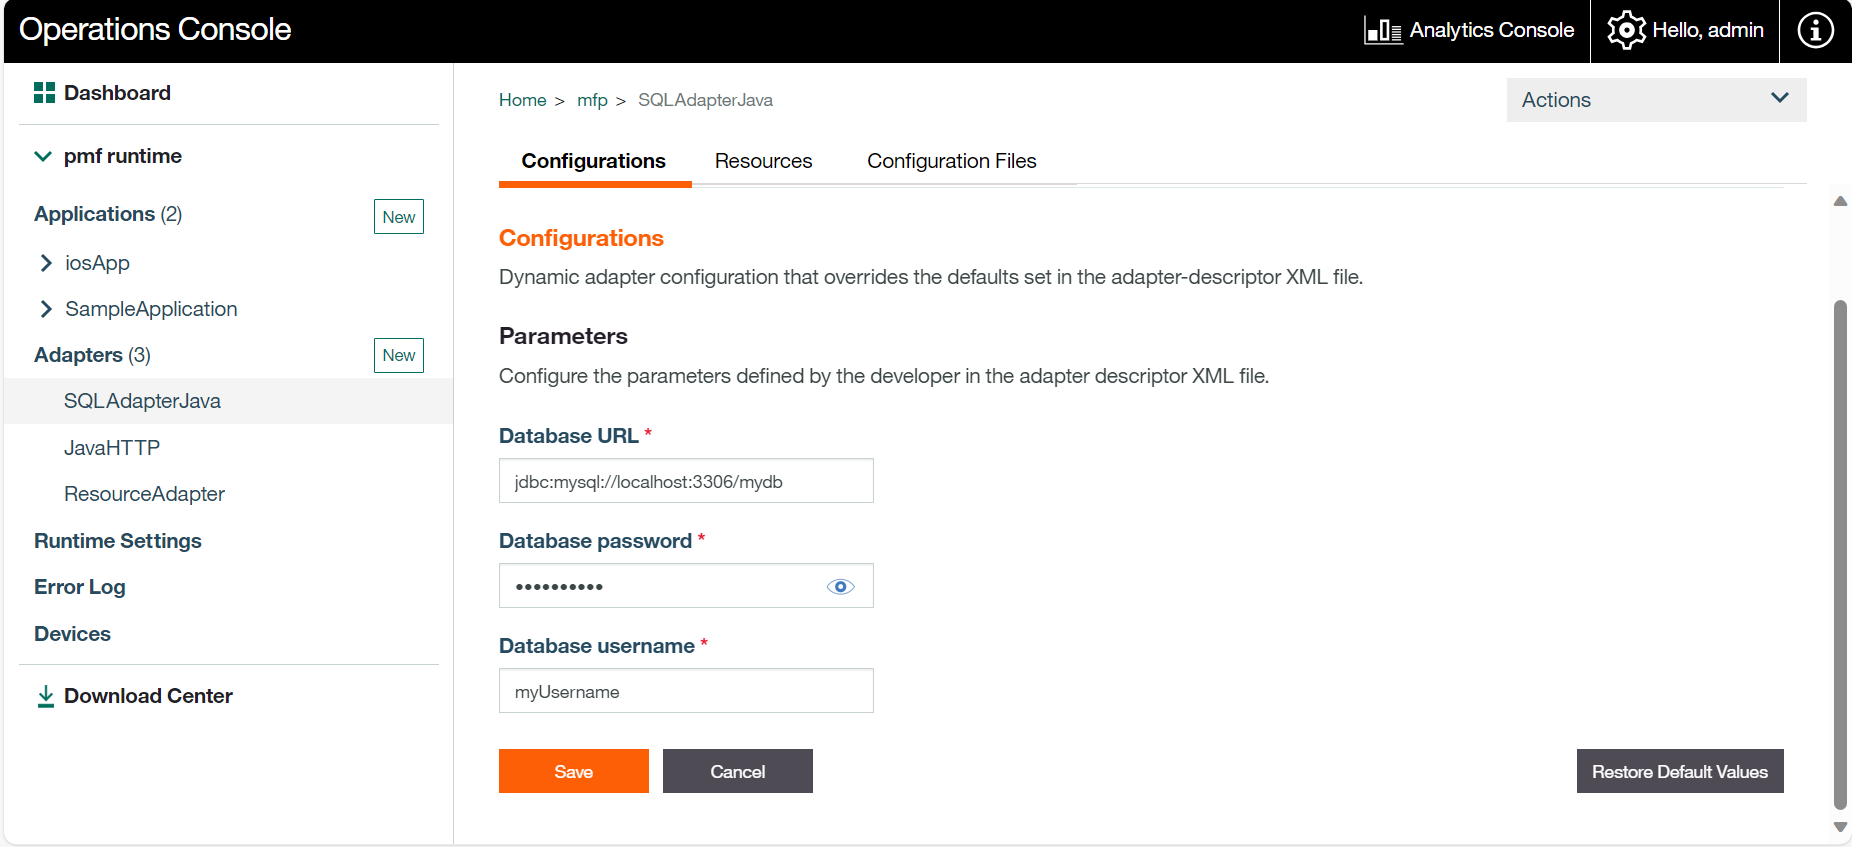Click the Dashboard grid icon
Screen dimensions: 1852x847
[x=44, y=93]
